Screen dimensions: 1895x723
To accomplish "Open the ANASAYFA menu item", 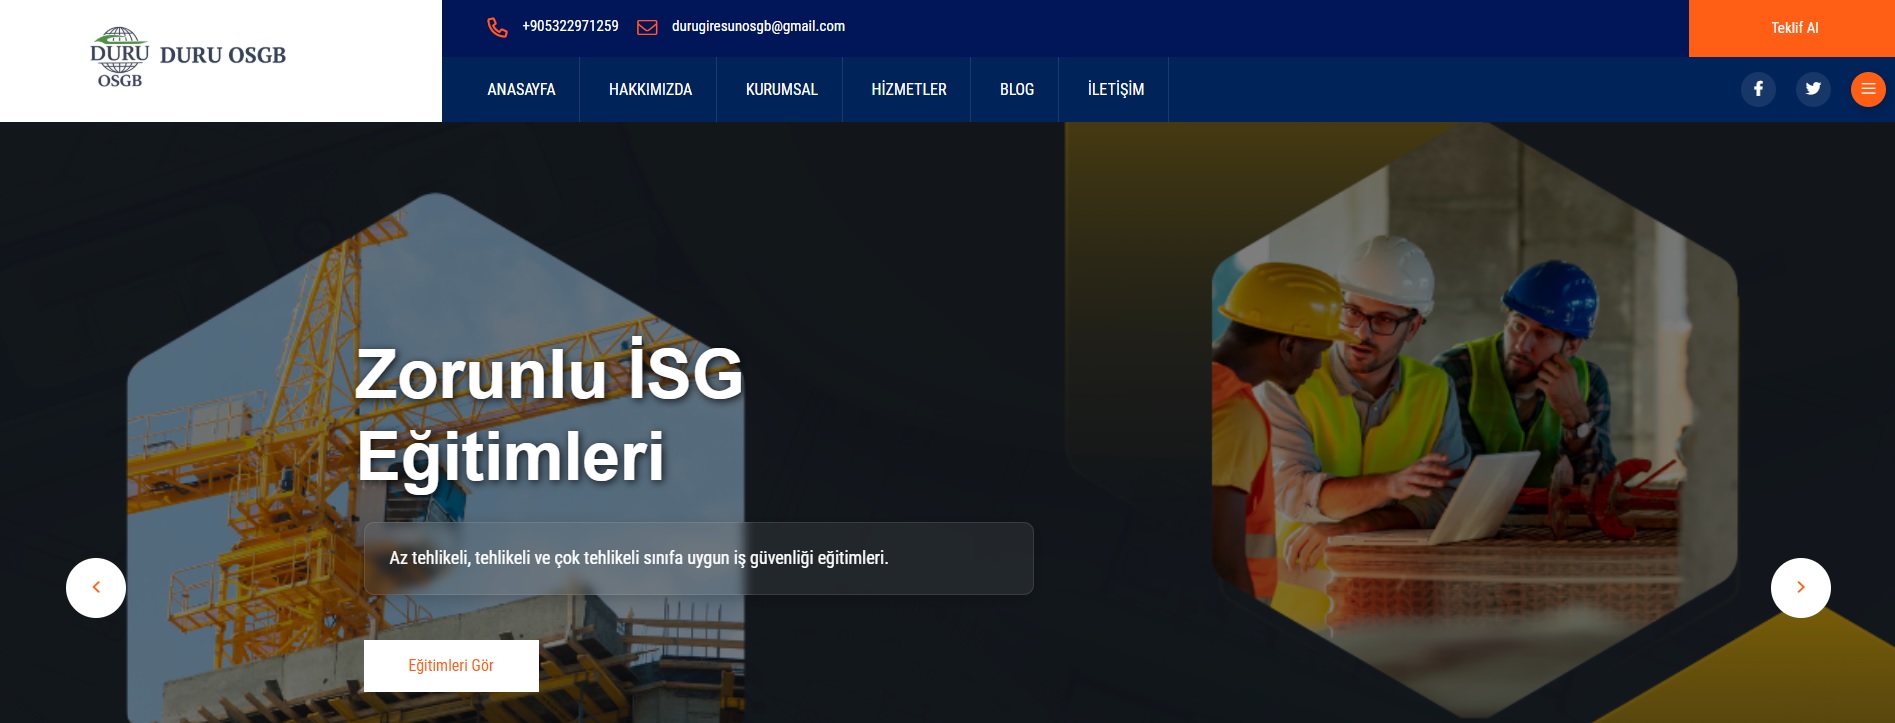I will [521, 90].
